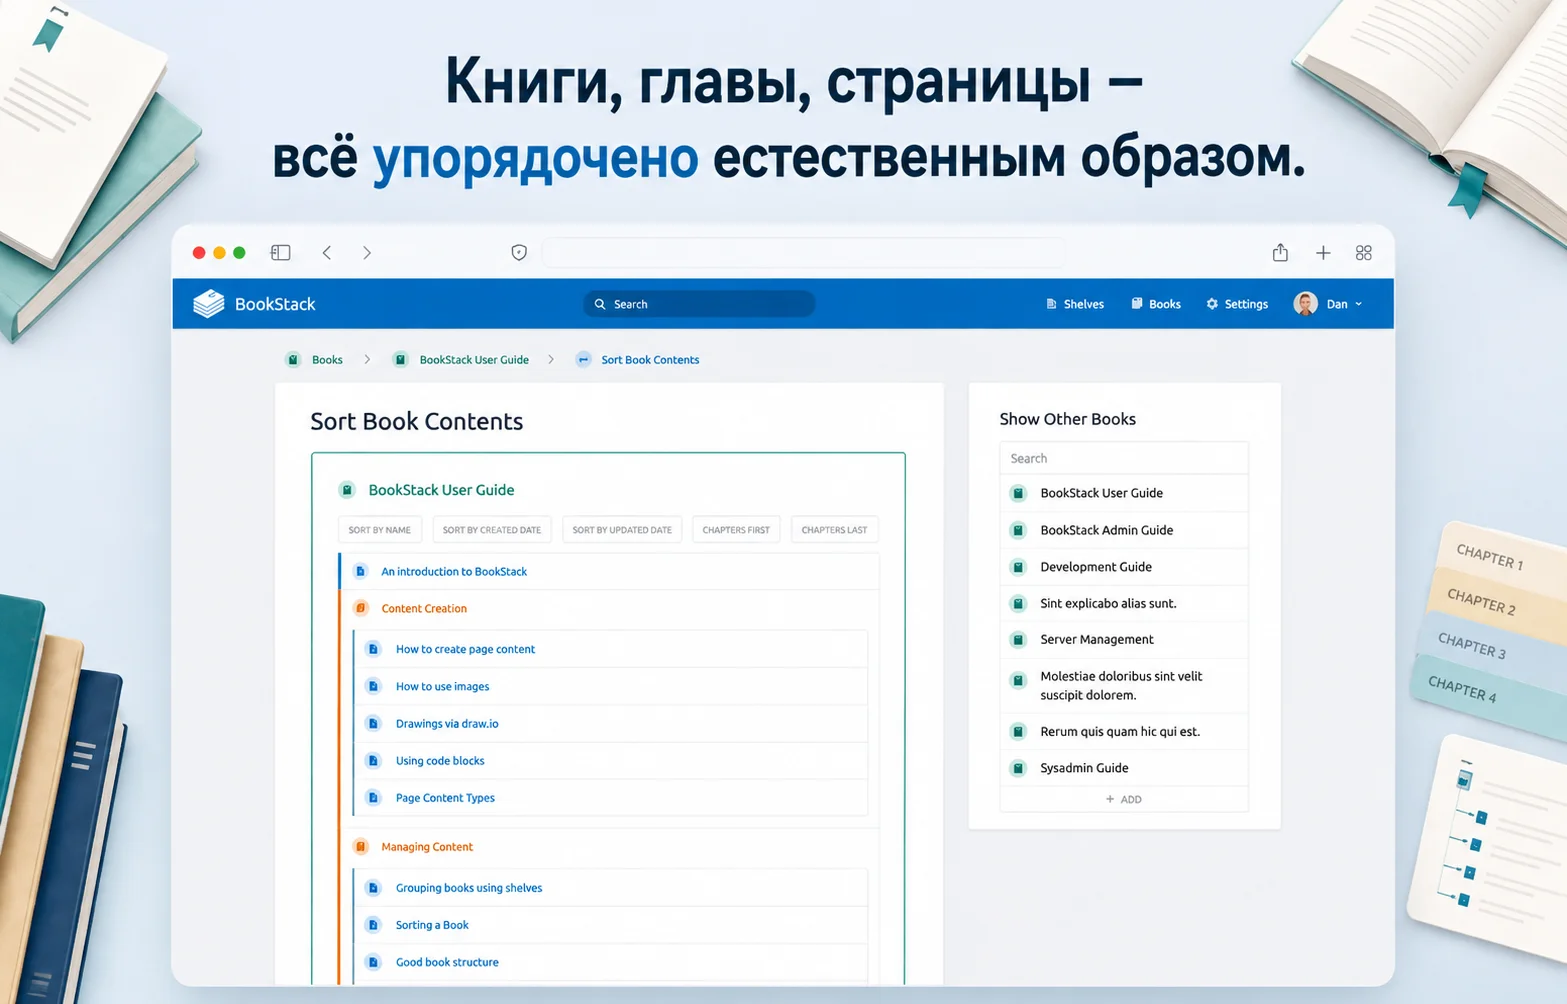This screenshot has height=1004, width=1567.
Task: Click book icon beside Server Management
Action: (1018, 640)
